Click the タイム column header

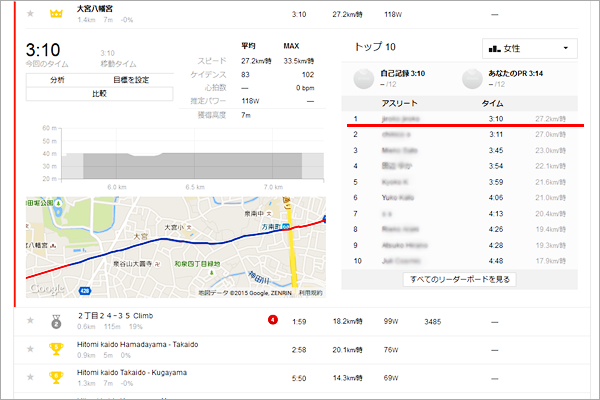click(x=492, y=103)
